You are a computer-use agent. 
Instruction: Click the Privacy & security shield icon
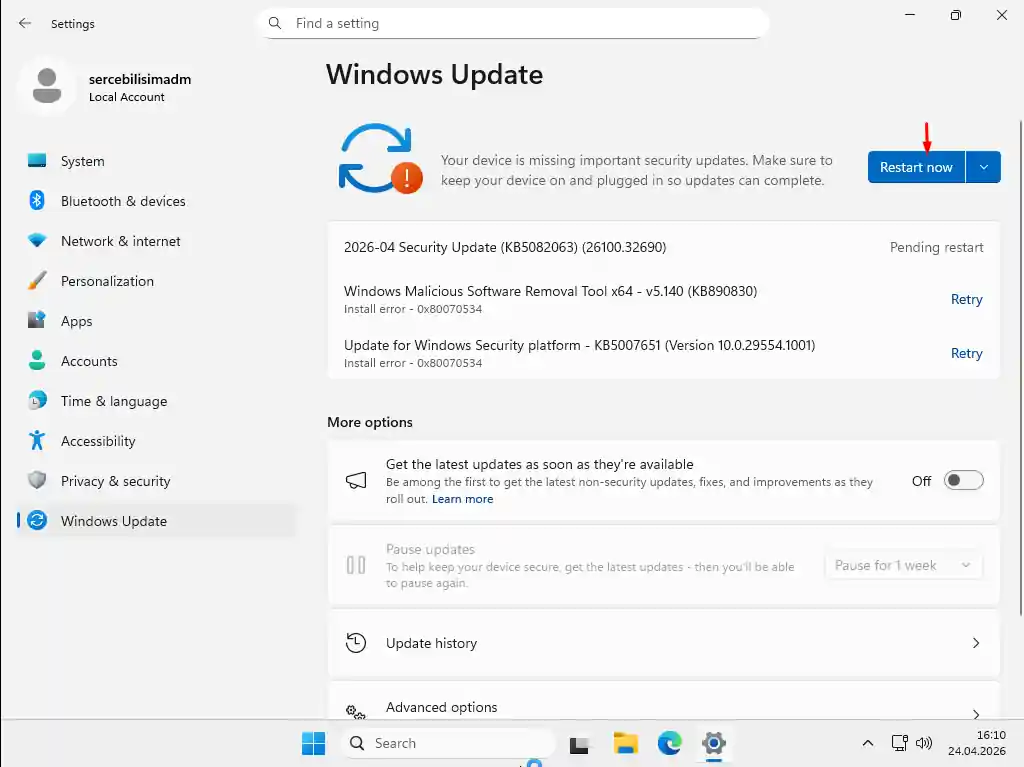point(37,480)
